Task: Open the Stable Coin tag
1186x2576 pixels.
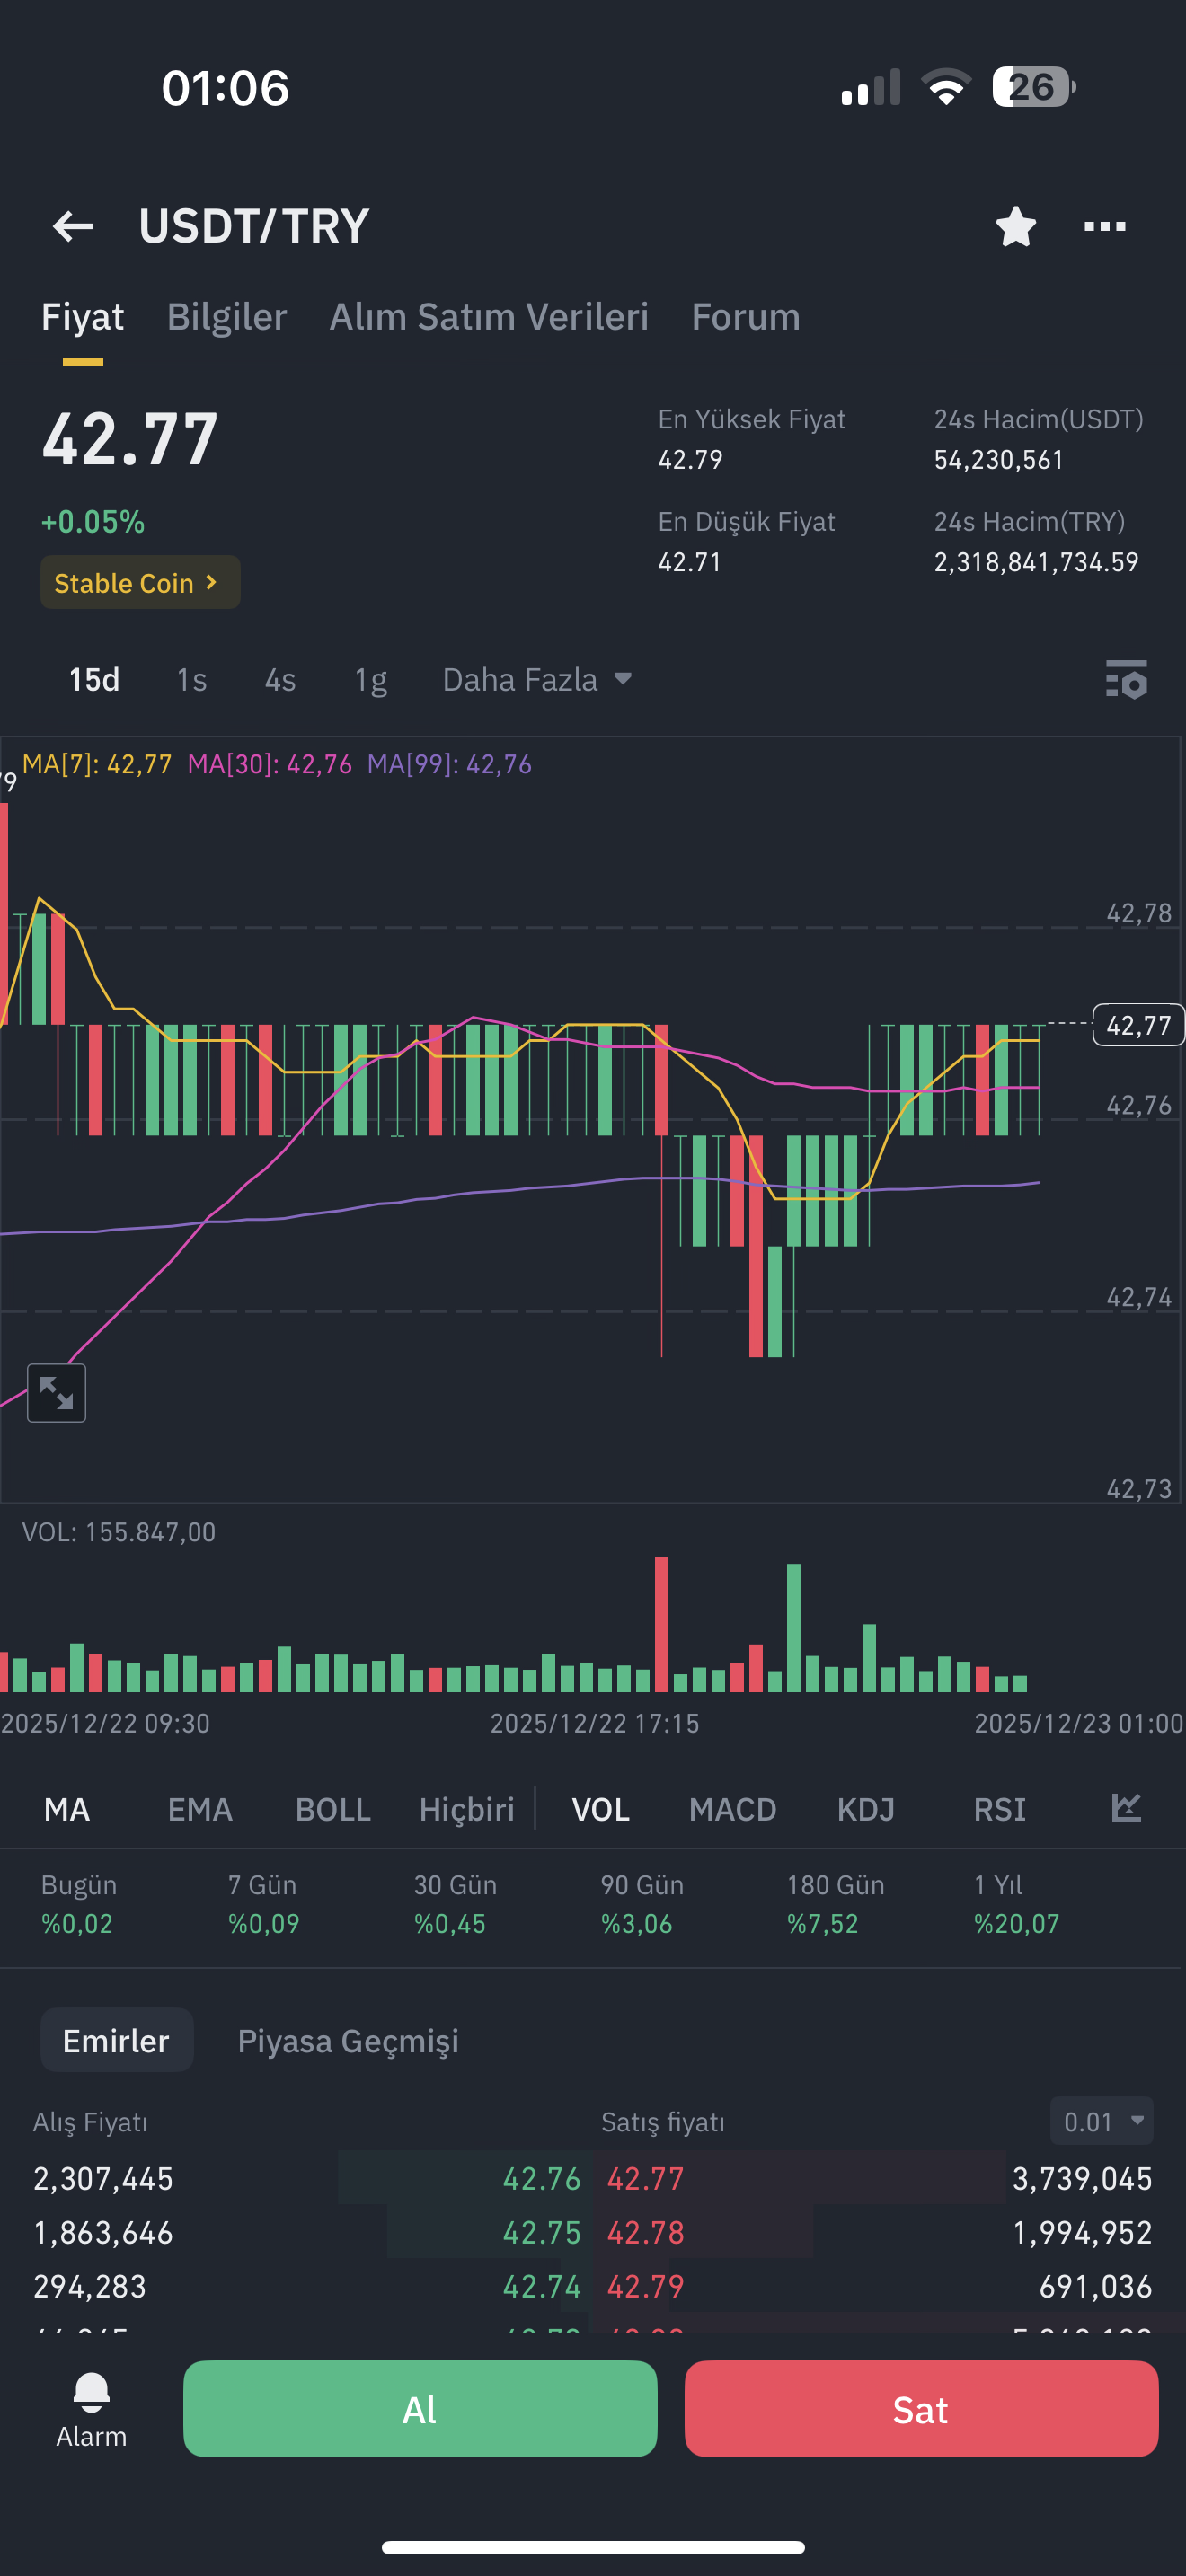Action: pos(140,583)
